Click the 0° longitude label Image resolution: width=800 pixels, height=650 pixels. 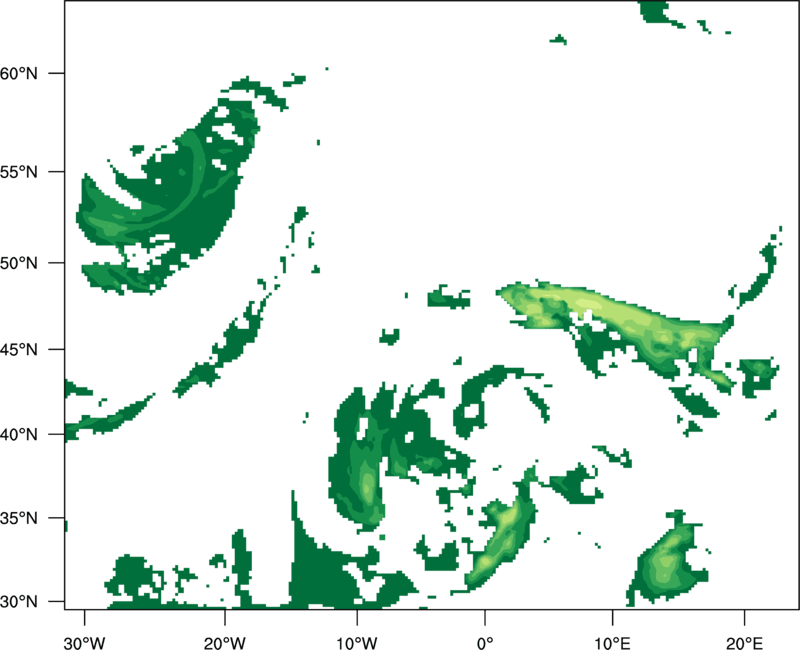[x=485, y=643]
